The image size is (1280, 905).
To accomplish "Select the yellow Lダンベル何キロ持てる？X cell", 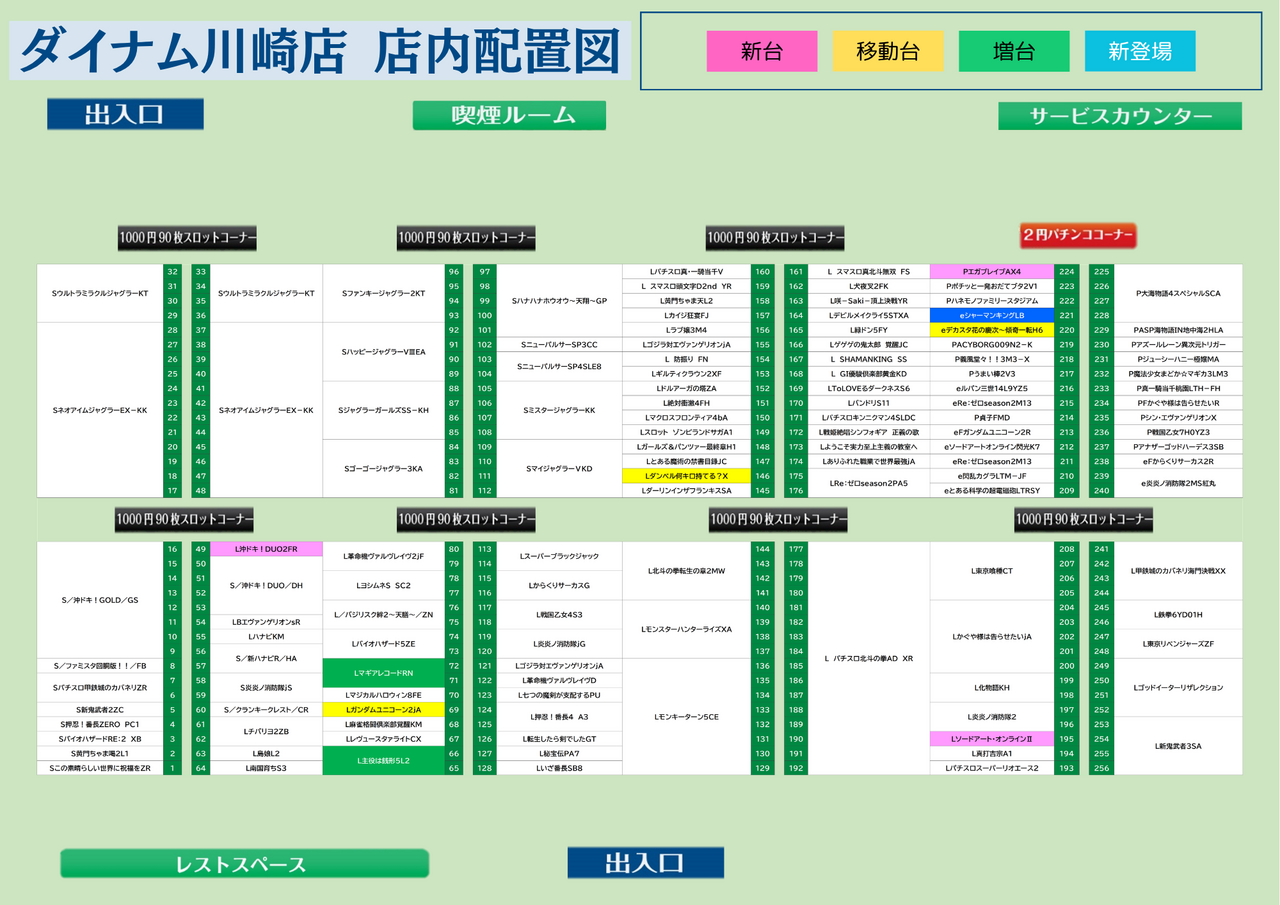I will 687,476.
